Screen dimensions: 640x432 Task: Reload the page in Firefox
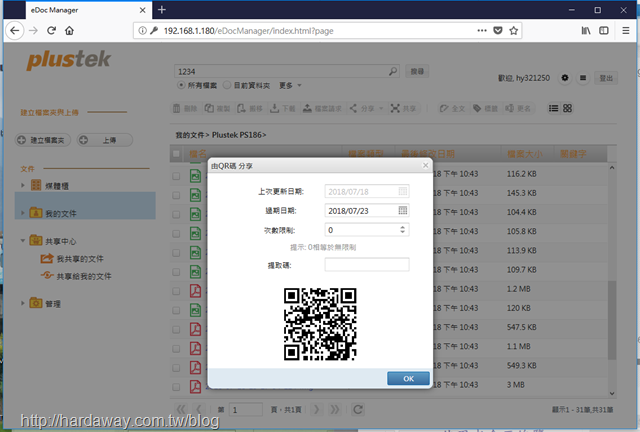[x=51, y=31]
